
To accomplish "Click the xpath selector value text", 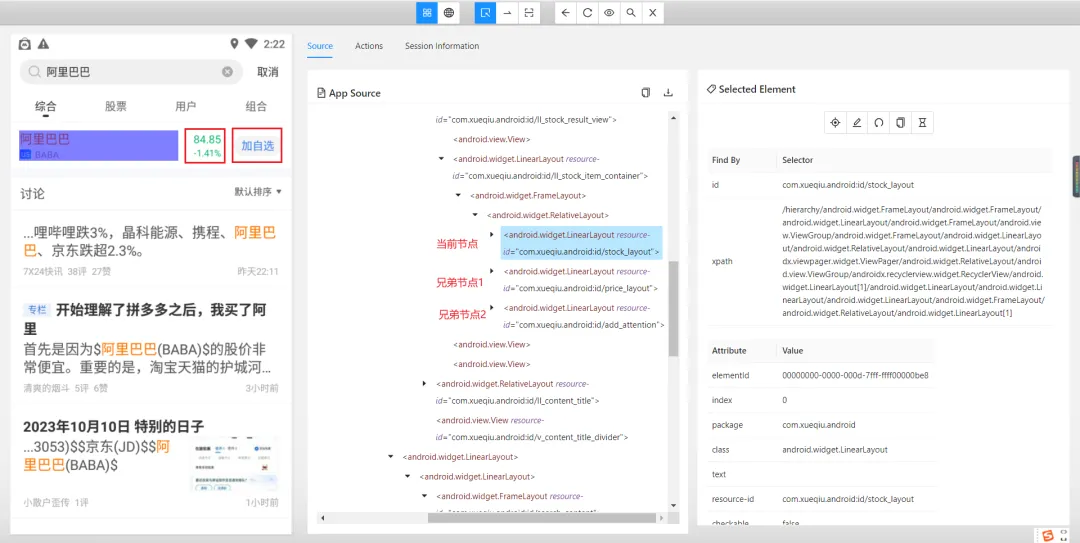I will pyautogui.click(x=913, y=261).
